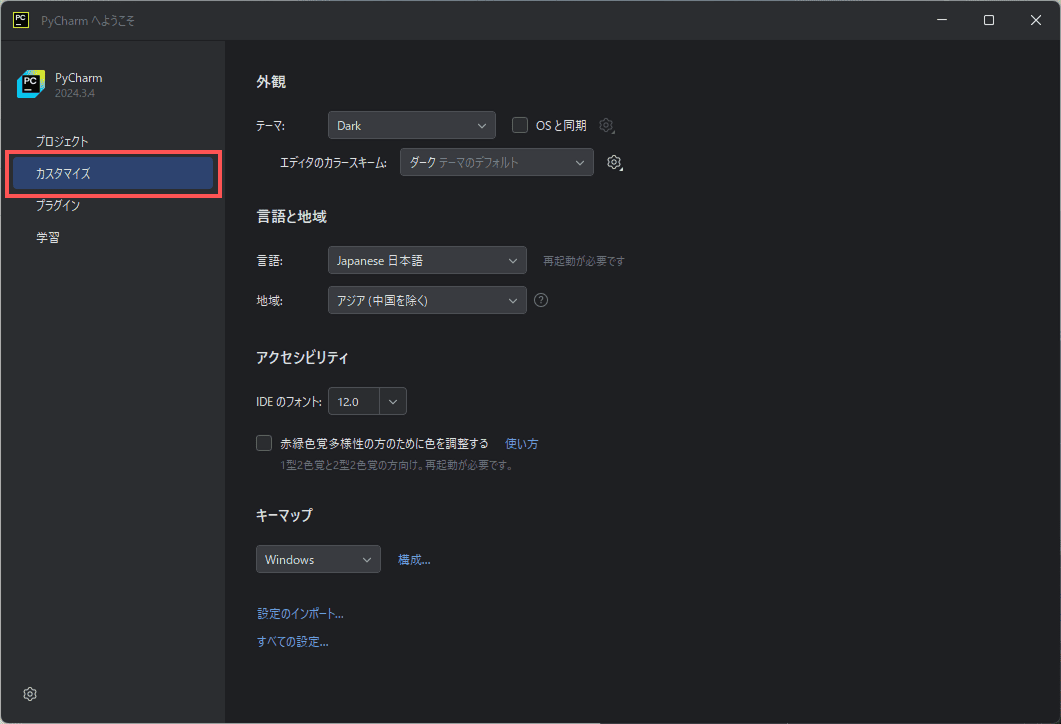
Task: Click the 構成... keymap link
Action: click(414, 560)
